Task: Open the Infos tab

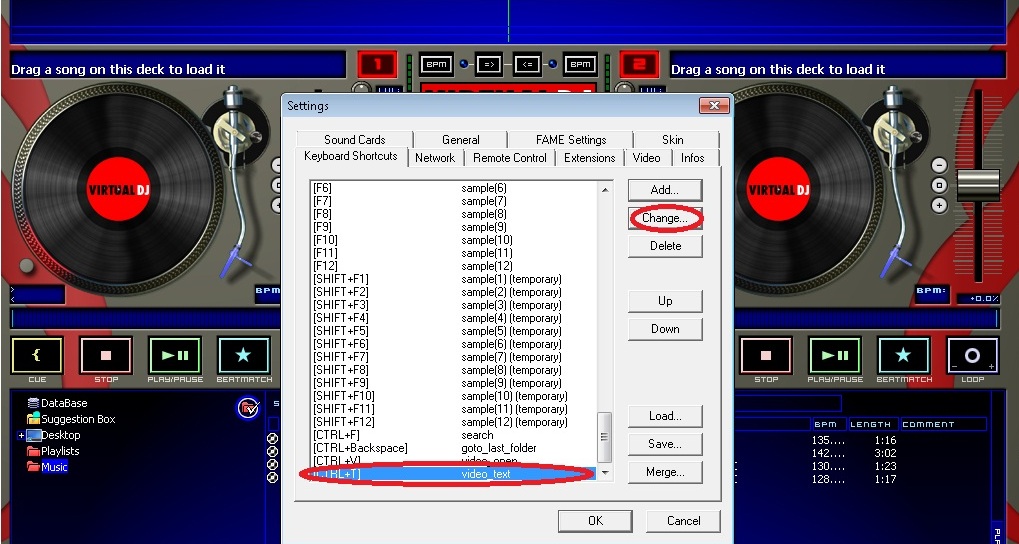Action: click(x=693, y=158)
